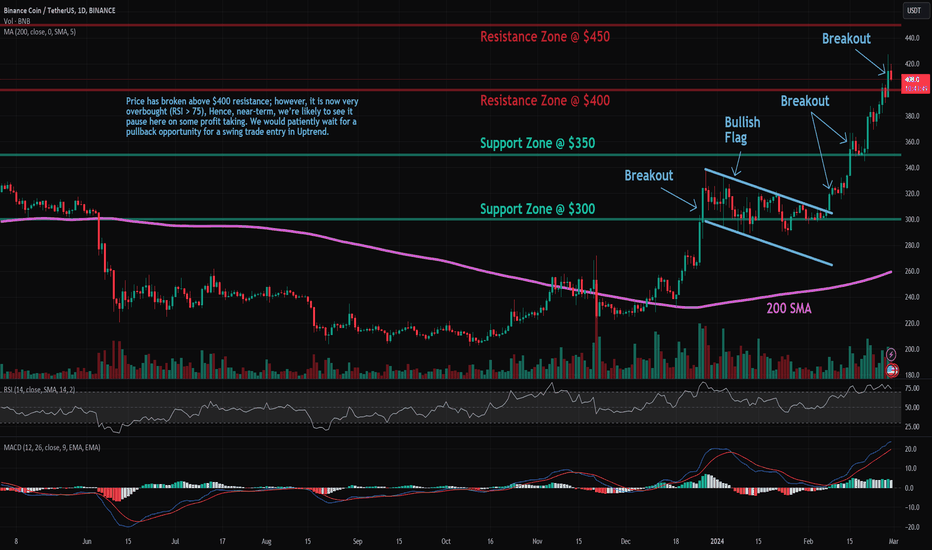This screenshot has width=932, height=550.
Task: Click the Sep date on time axis
Action: click(x=357, y=542)
